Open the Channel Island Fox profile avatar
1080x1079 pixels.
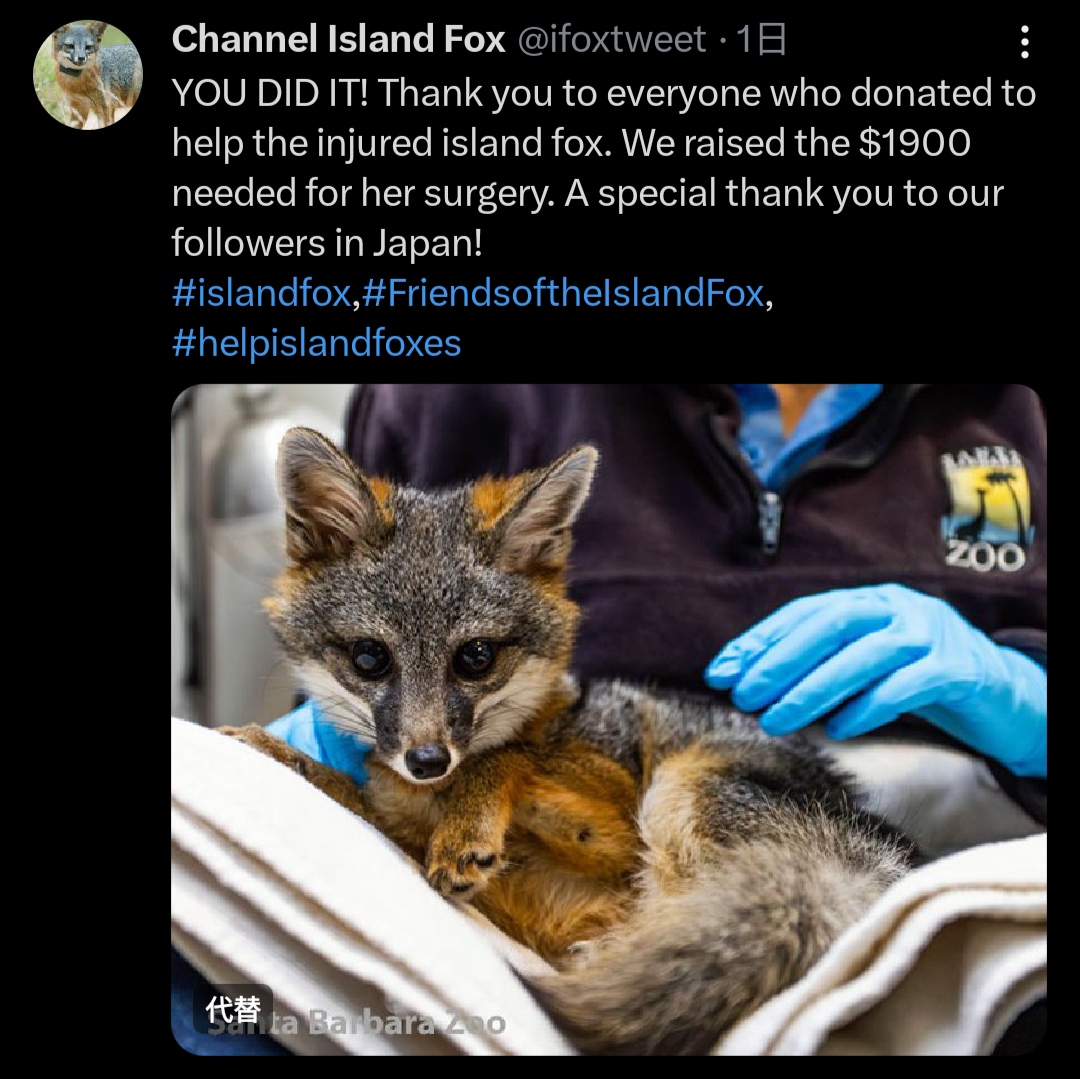tap(87, 74)
